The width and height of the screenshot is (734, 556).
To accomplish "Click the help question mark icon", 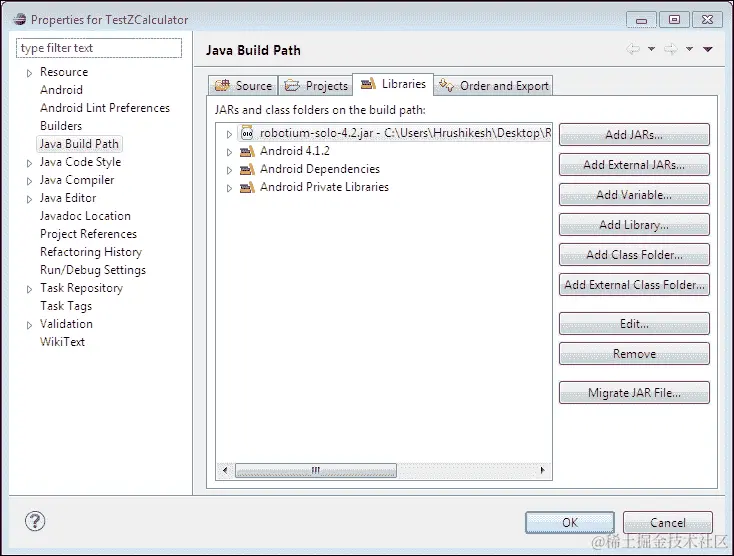I will (35, 521).
